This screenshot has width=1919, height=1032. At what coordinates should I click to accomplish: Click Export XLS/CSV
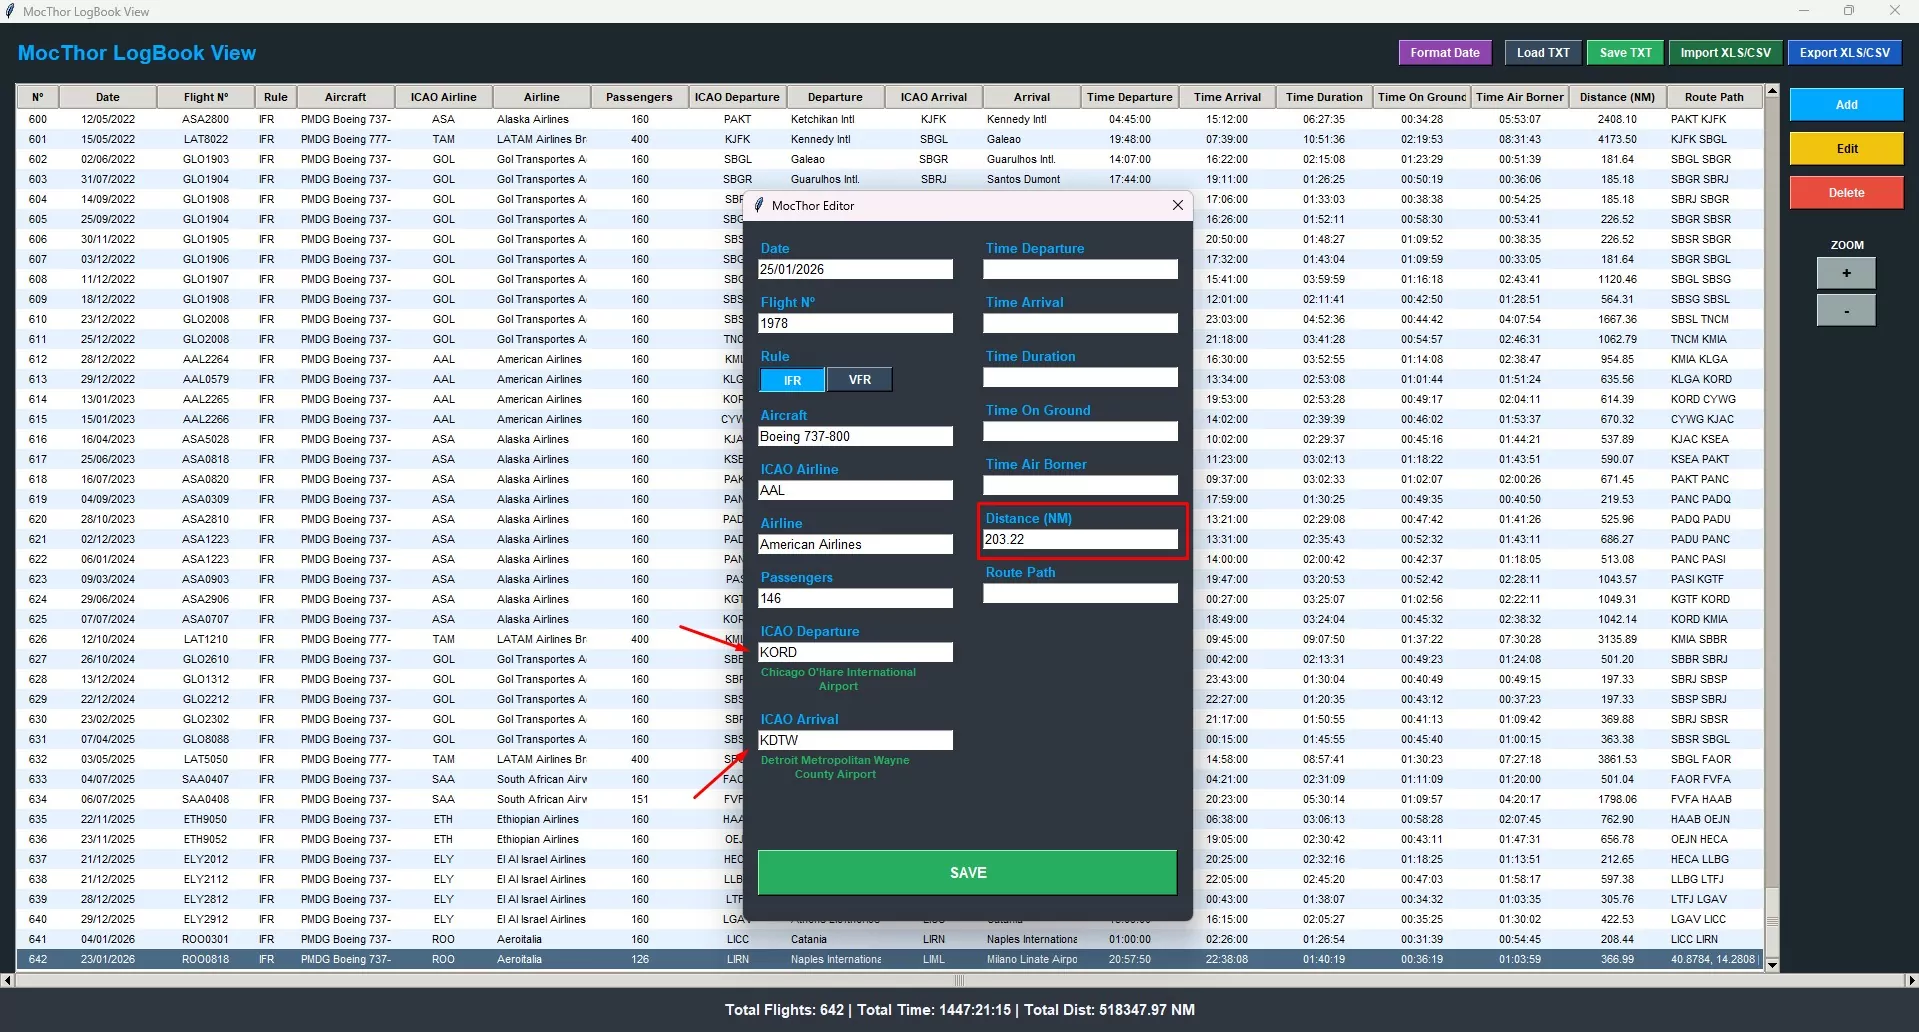[1844, 53]
